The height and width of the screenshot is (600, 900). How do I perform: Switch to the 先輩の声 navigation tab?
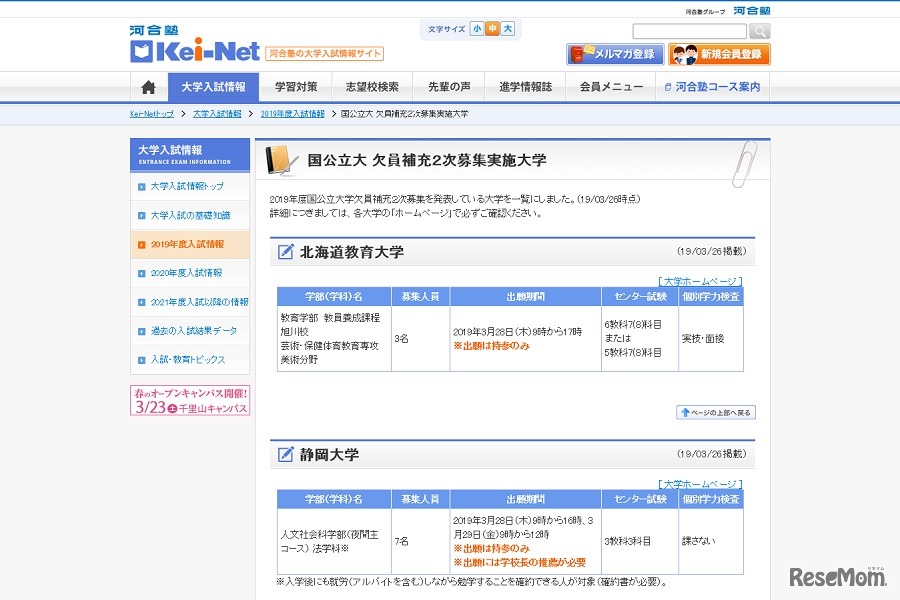(450, 87)
